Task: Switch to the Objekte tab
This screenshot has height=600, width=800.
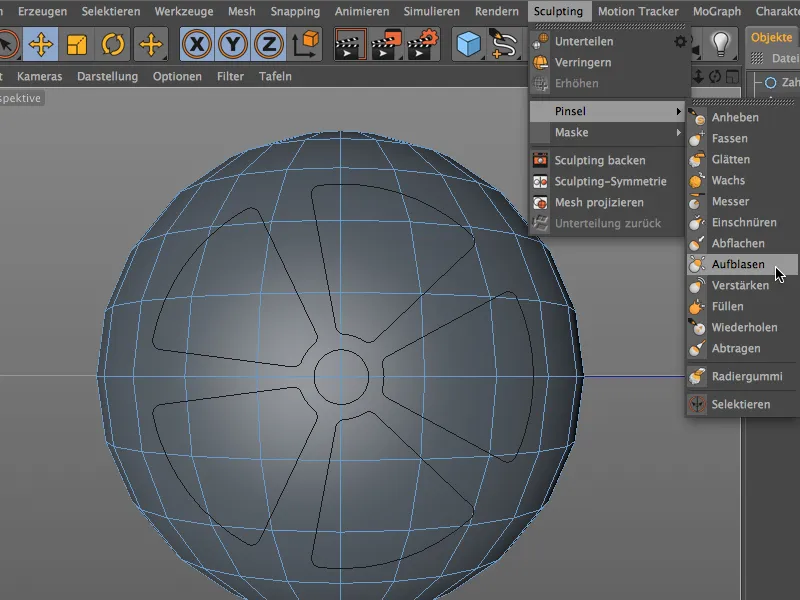Action: (x=771, y=38)
